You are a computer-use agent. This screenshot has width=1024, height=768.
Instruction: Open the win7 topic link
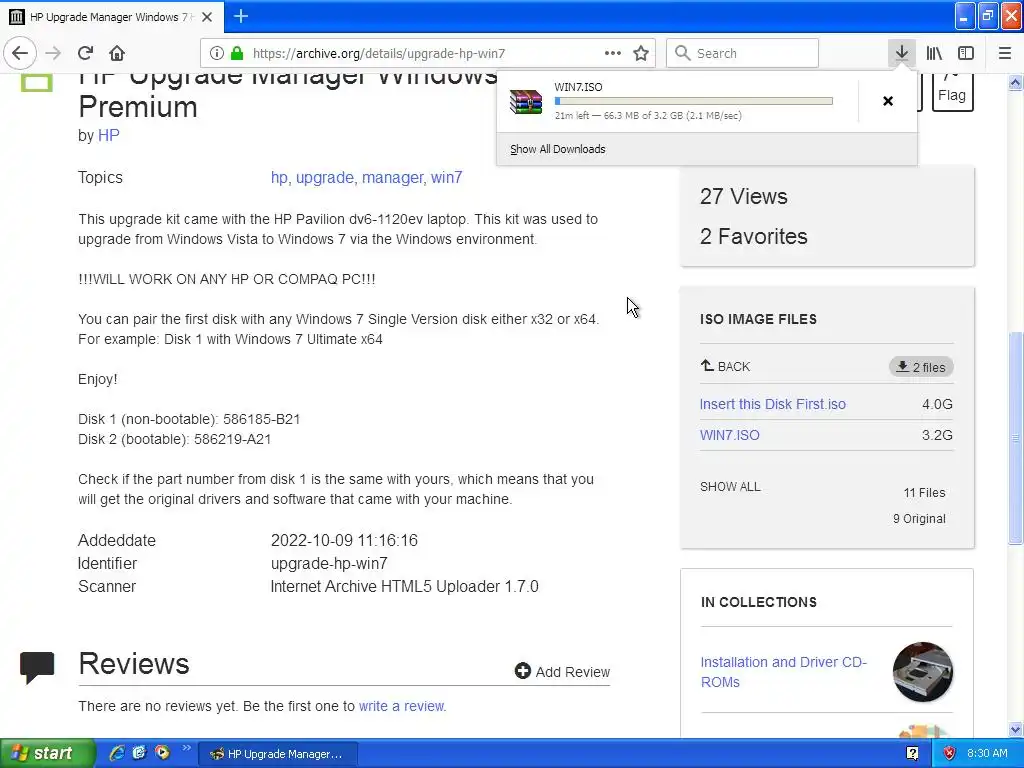(x=447, y=178)
